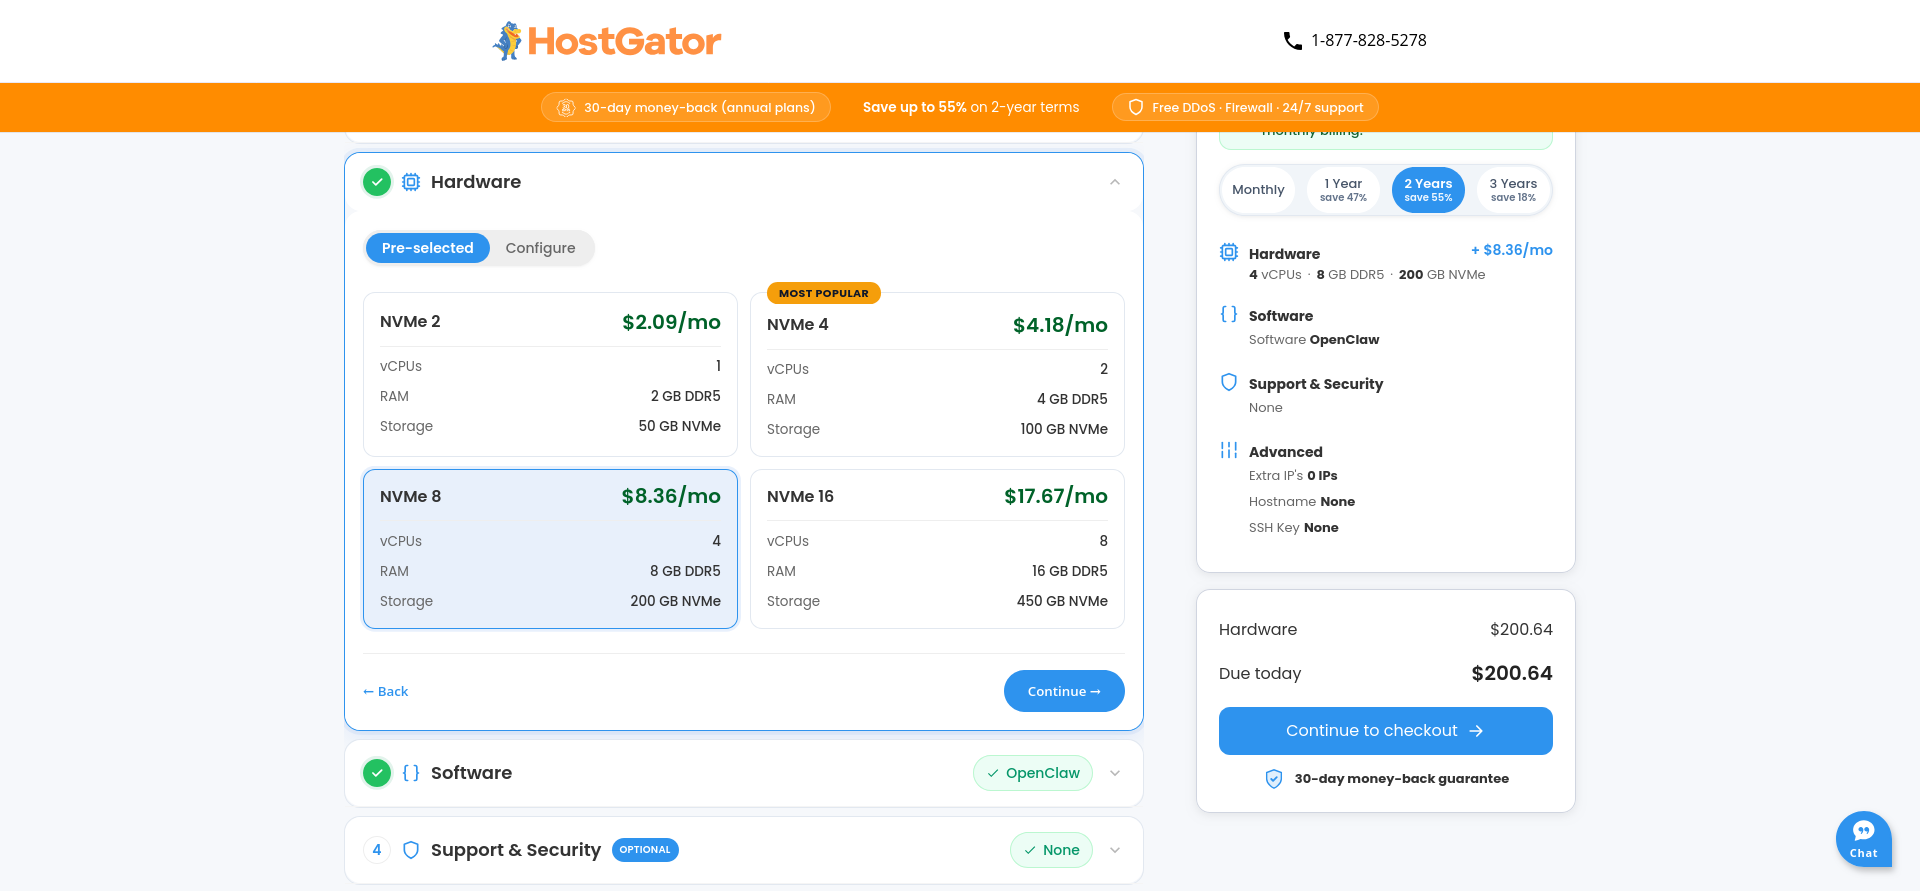
Task: Click the + $8.36/mo summary price
Action: pyautogui.click(x=1511, y=250)
